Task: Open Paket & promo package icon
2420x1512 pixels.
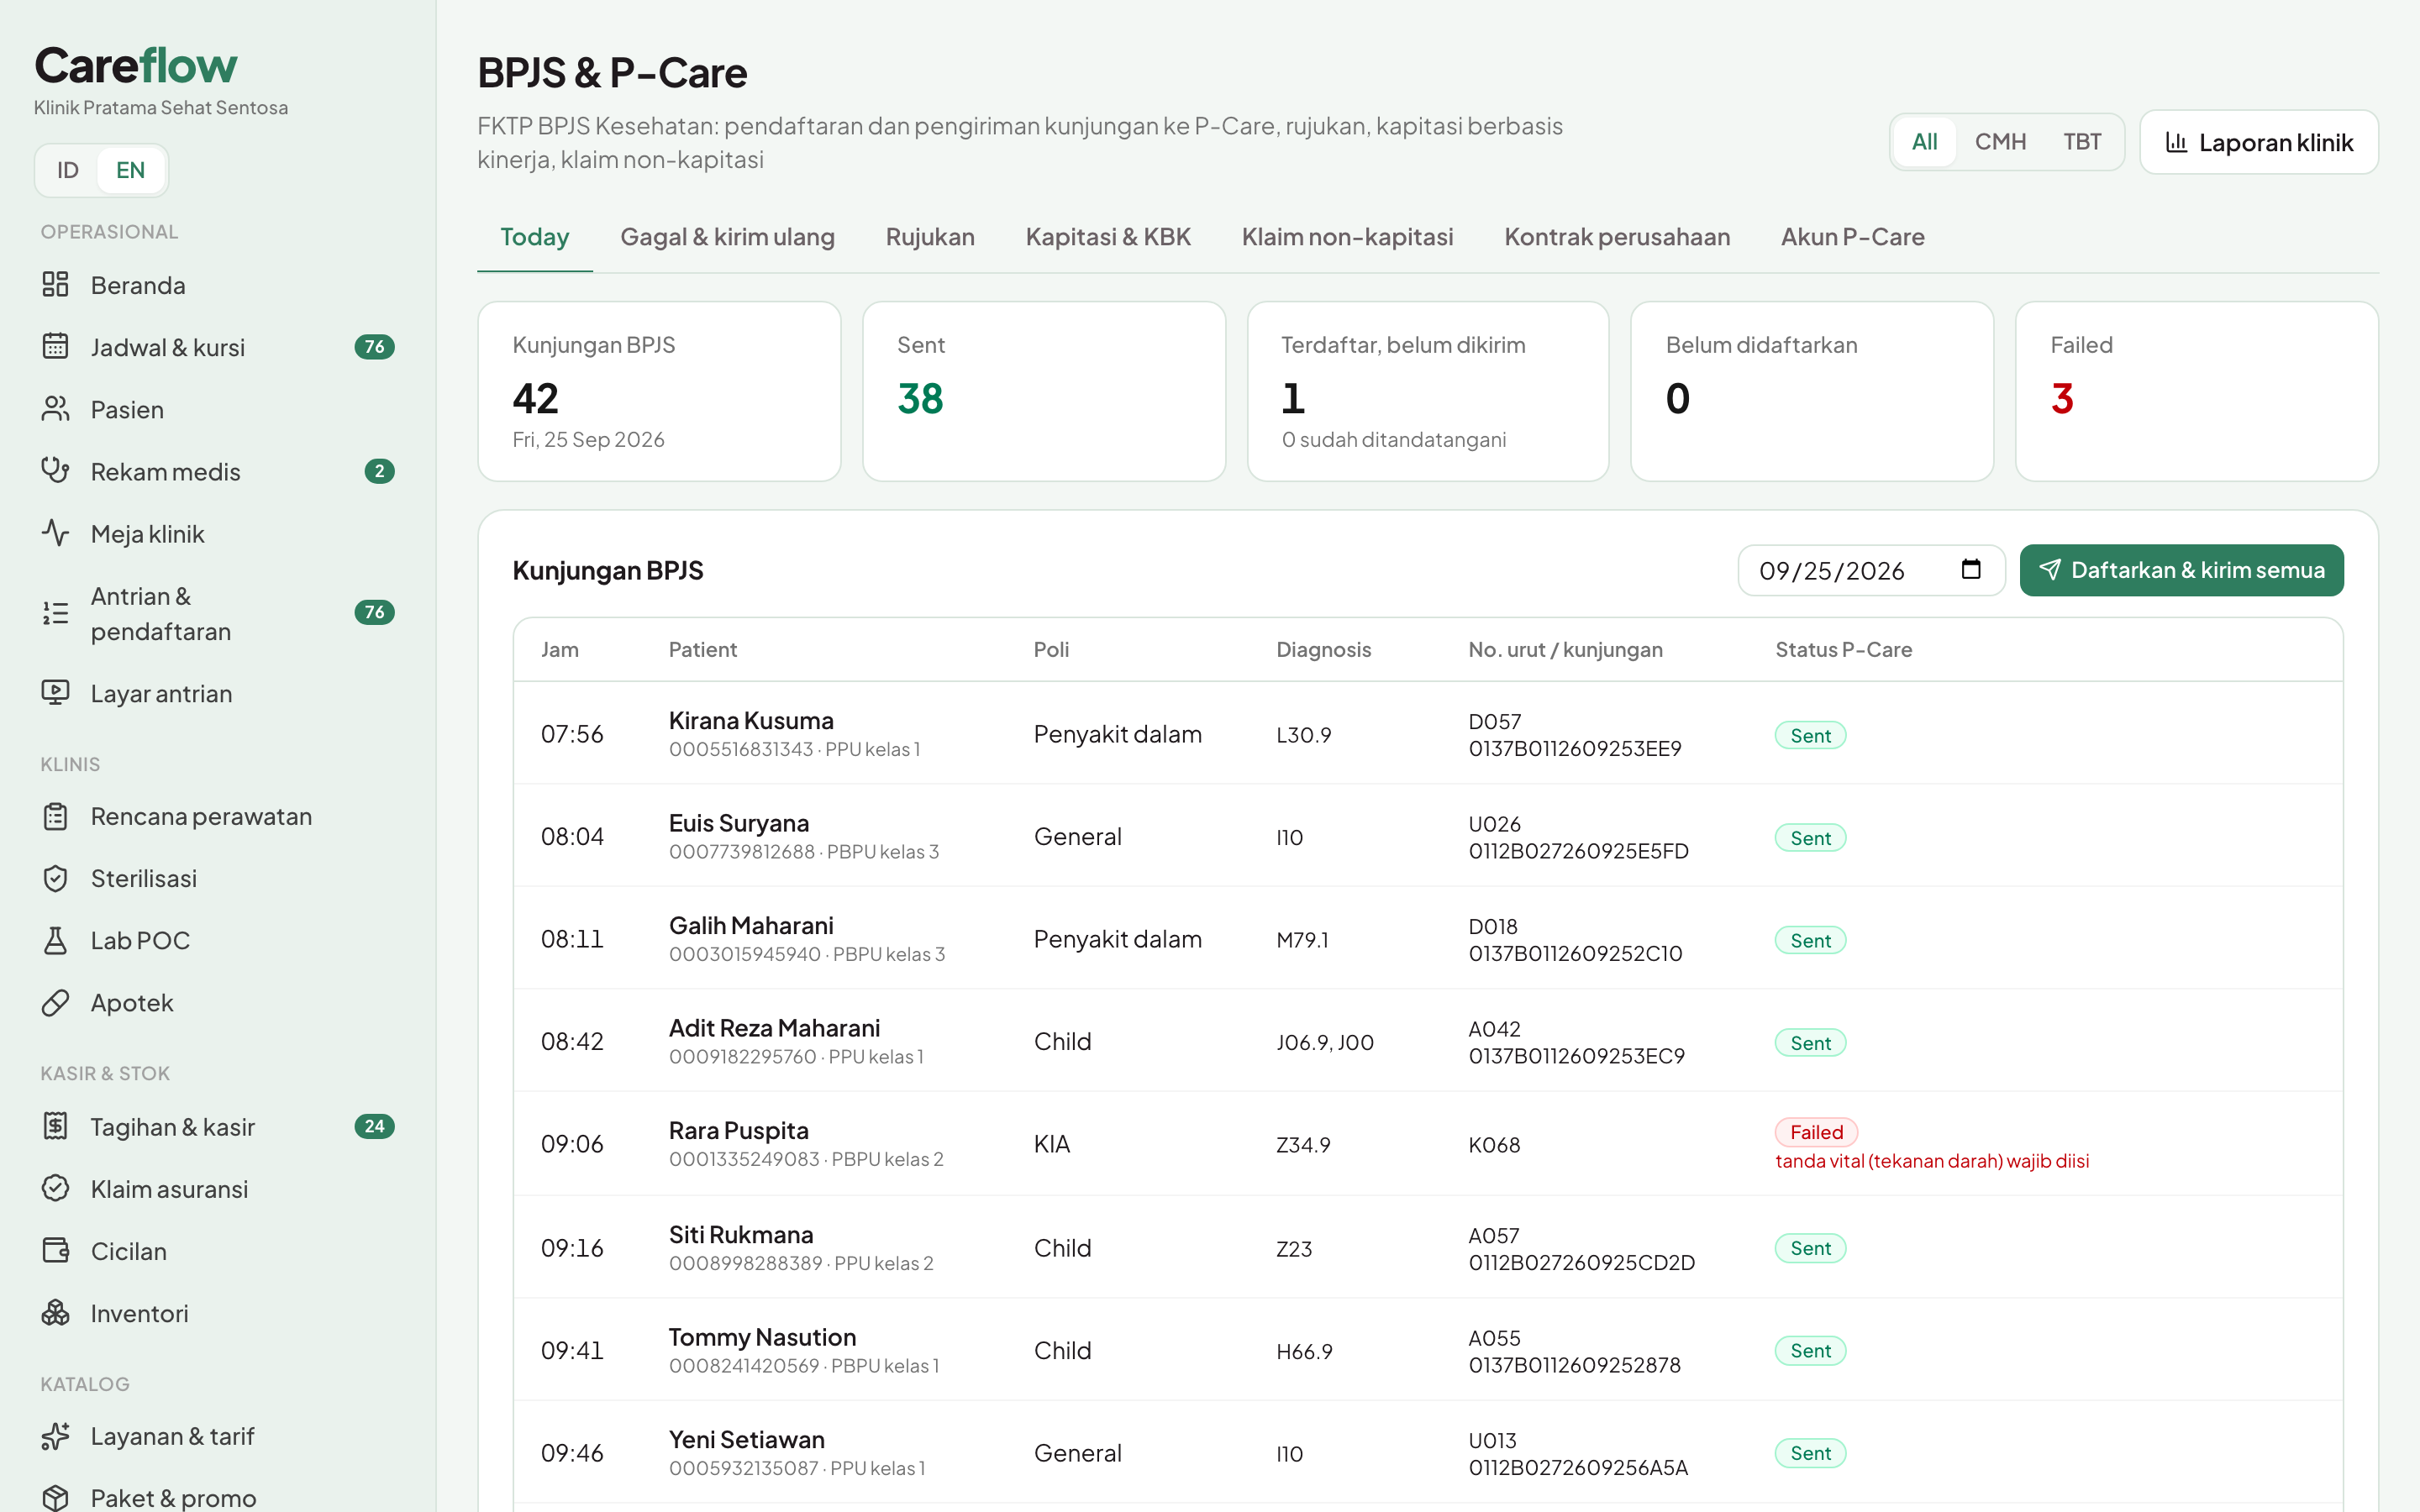Action: (55, 1497)
